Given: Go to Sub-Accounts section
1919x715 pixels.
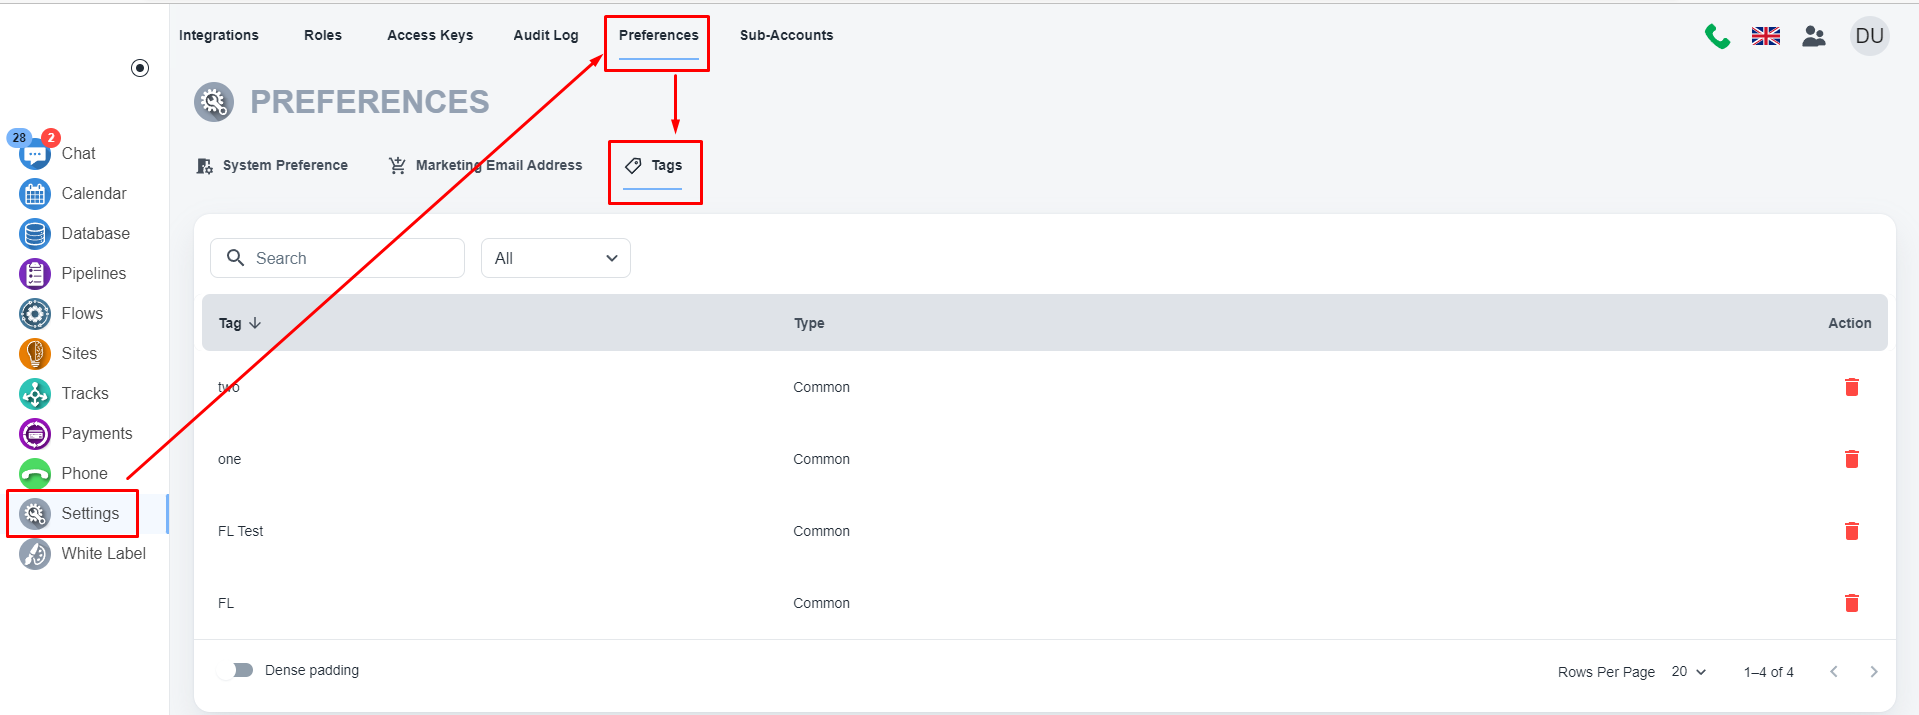Looking at the screenshot, I should pos(786,35).
